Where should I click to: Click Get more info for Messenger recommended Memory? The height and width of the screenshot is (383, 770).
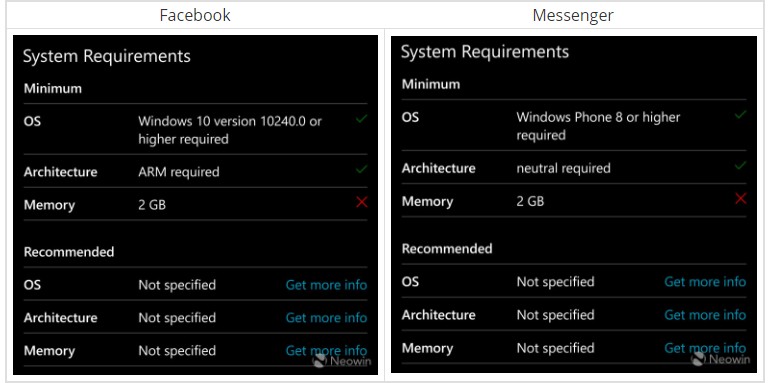tap(705, 348)
